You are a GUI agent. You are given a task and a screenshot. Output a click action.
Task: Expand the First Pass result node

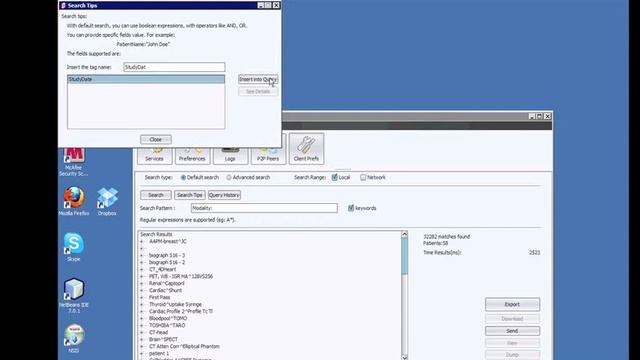click(x=142, y=298)
